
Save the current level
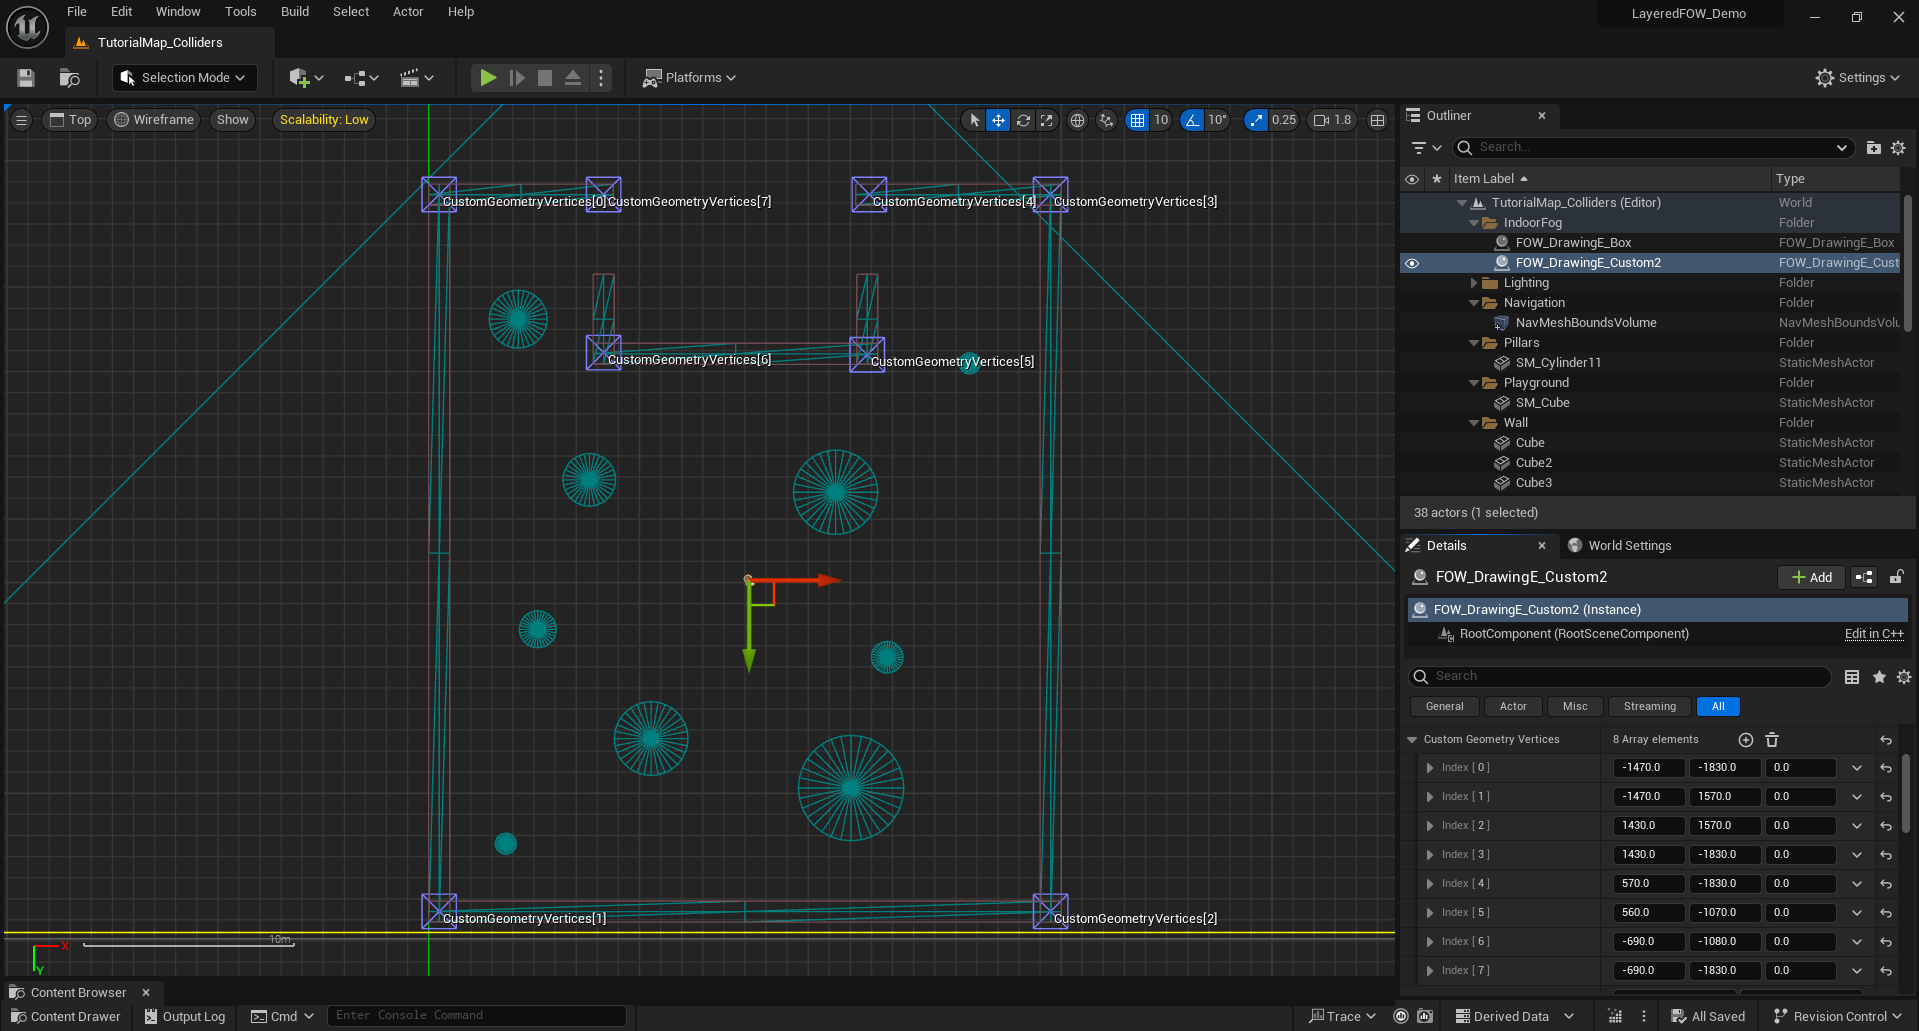[26, 78]
